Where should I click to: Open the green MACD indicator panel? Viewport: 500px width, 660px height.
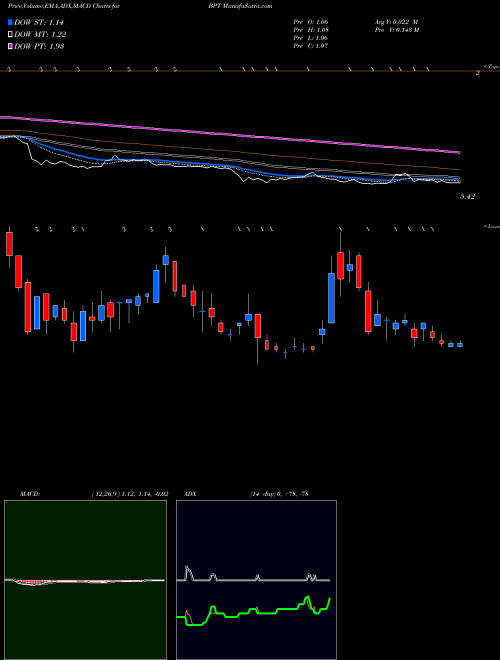click(x=85, y=580)
